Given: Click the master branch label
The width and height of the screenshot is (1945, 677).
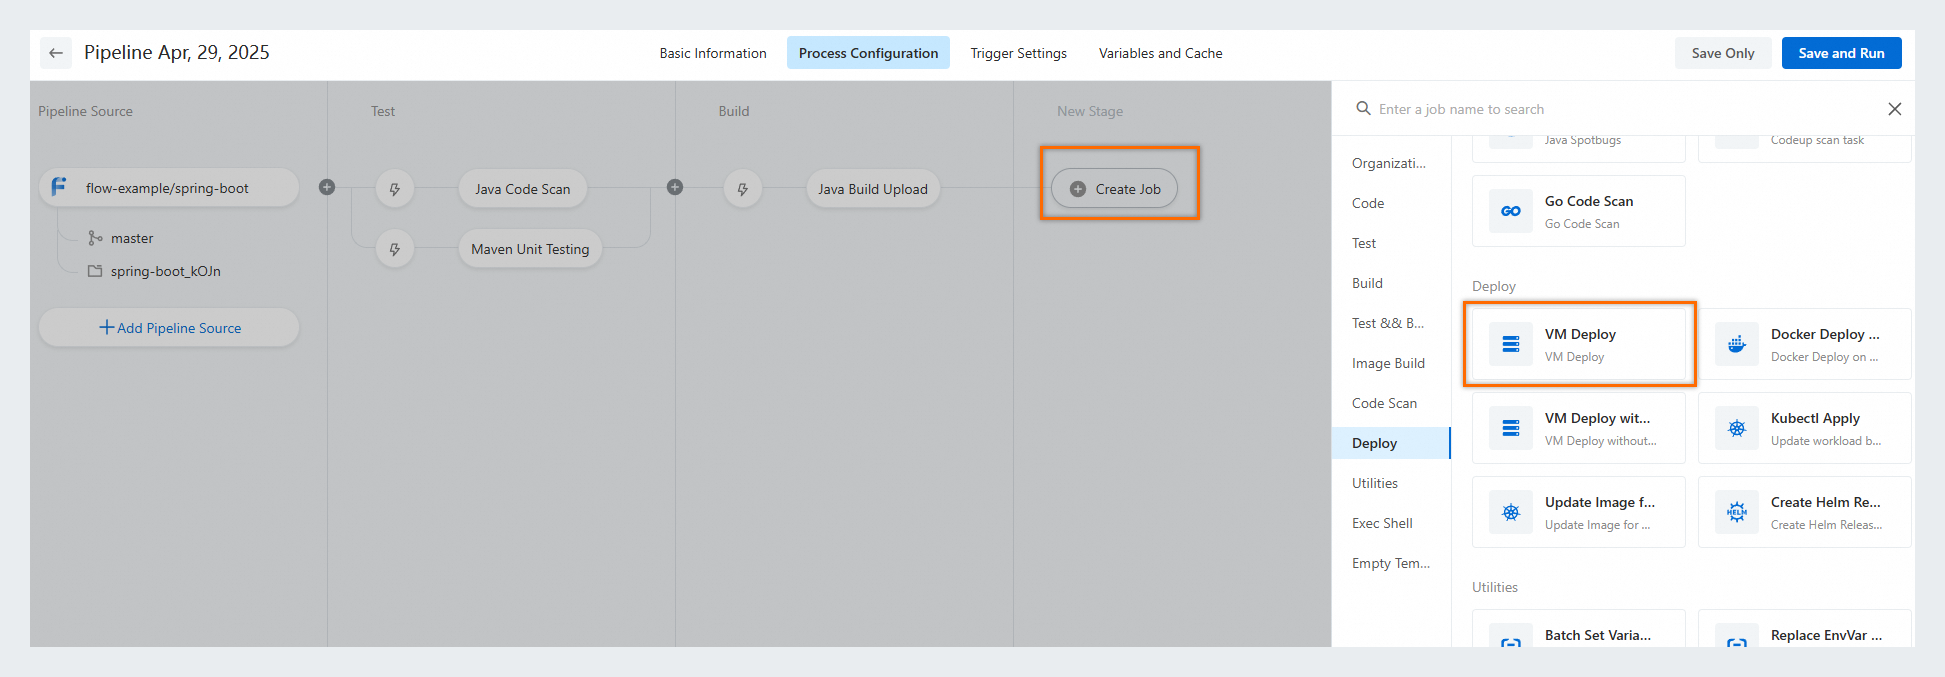Looking at the screenshot, I should click(132, 238).
